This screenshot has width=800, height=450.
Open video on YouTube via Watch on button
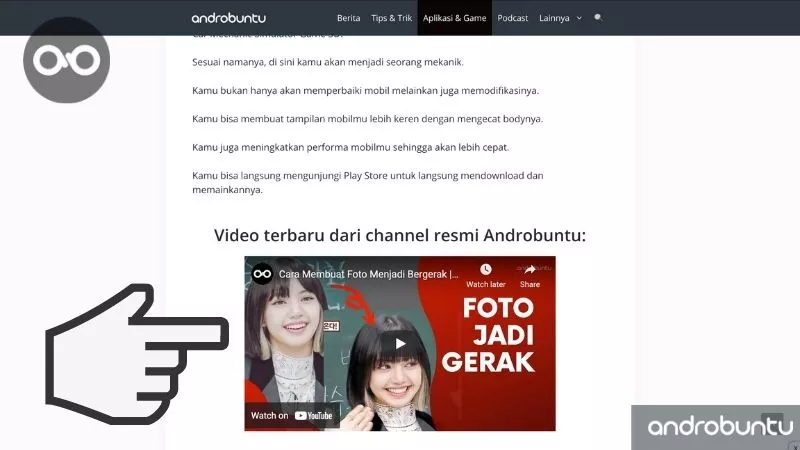[x=291, y=415]
